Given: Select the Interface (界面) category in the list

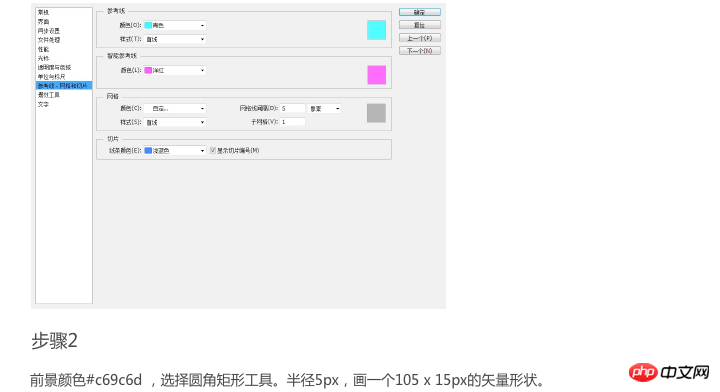Looking at the screenshot, I should click(x=43, y=22).
